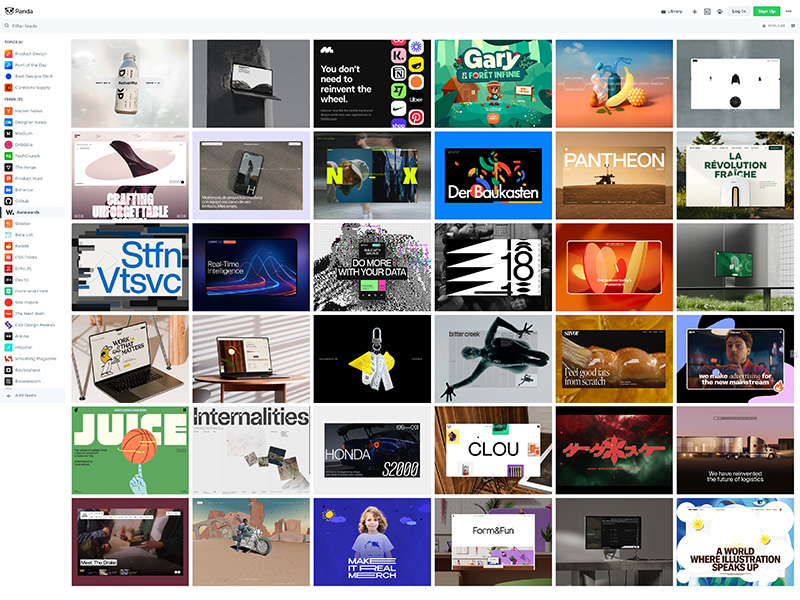Image resolution: width=800 pixels, height=600 pixels.
Task: Select Hacker News in feeds list
Action: [x=28, y=111]
